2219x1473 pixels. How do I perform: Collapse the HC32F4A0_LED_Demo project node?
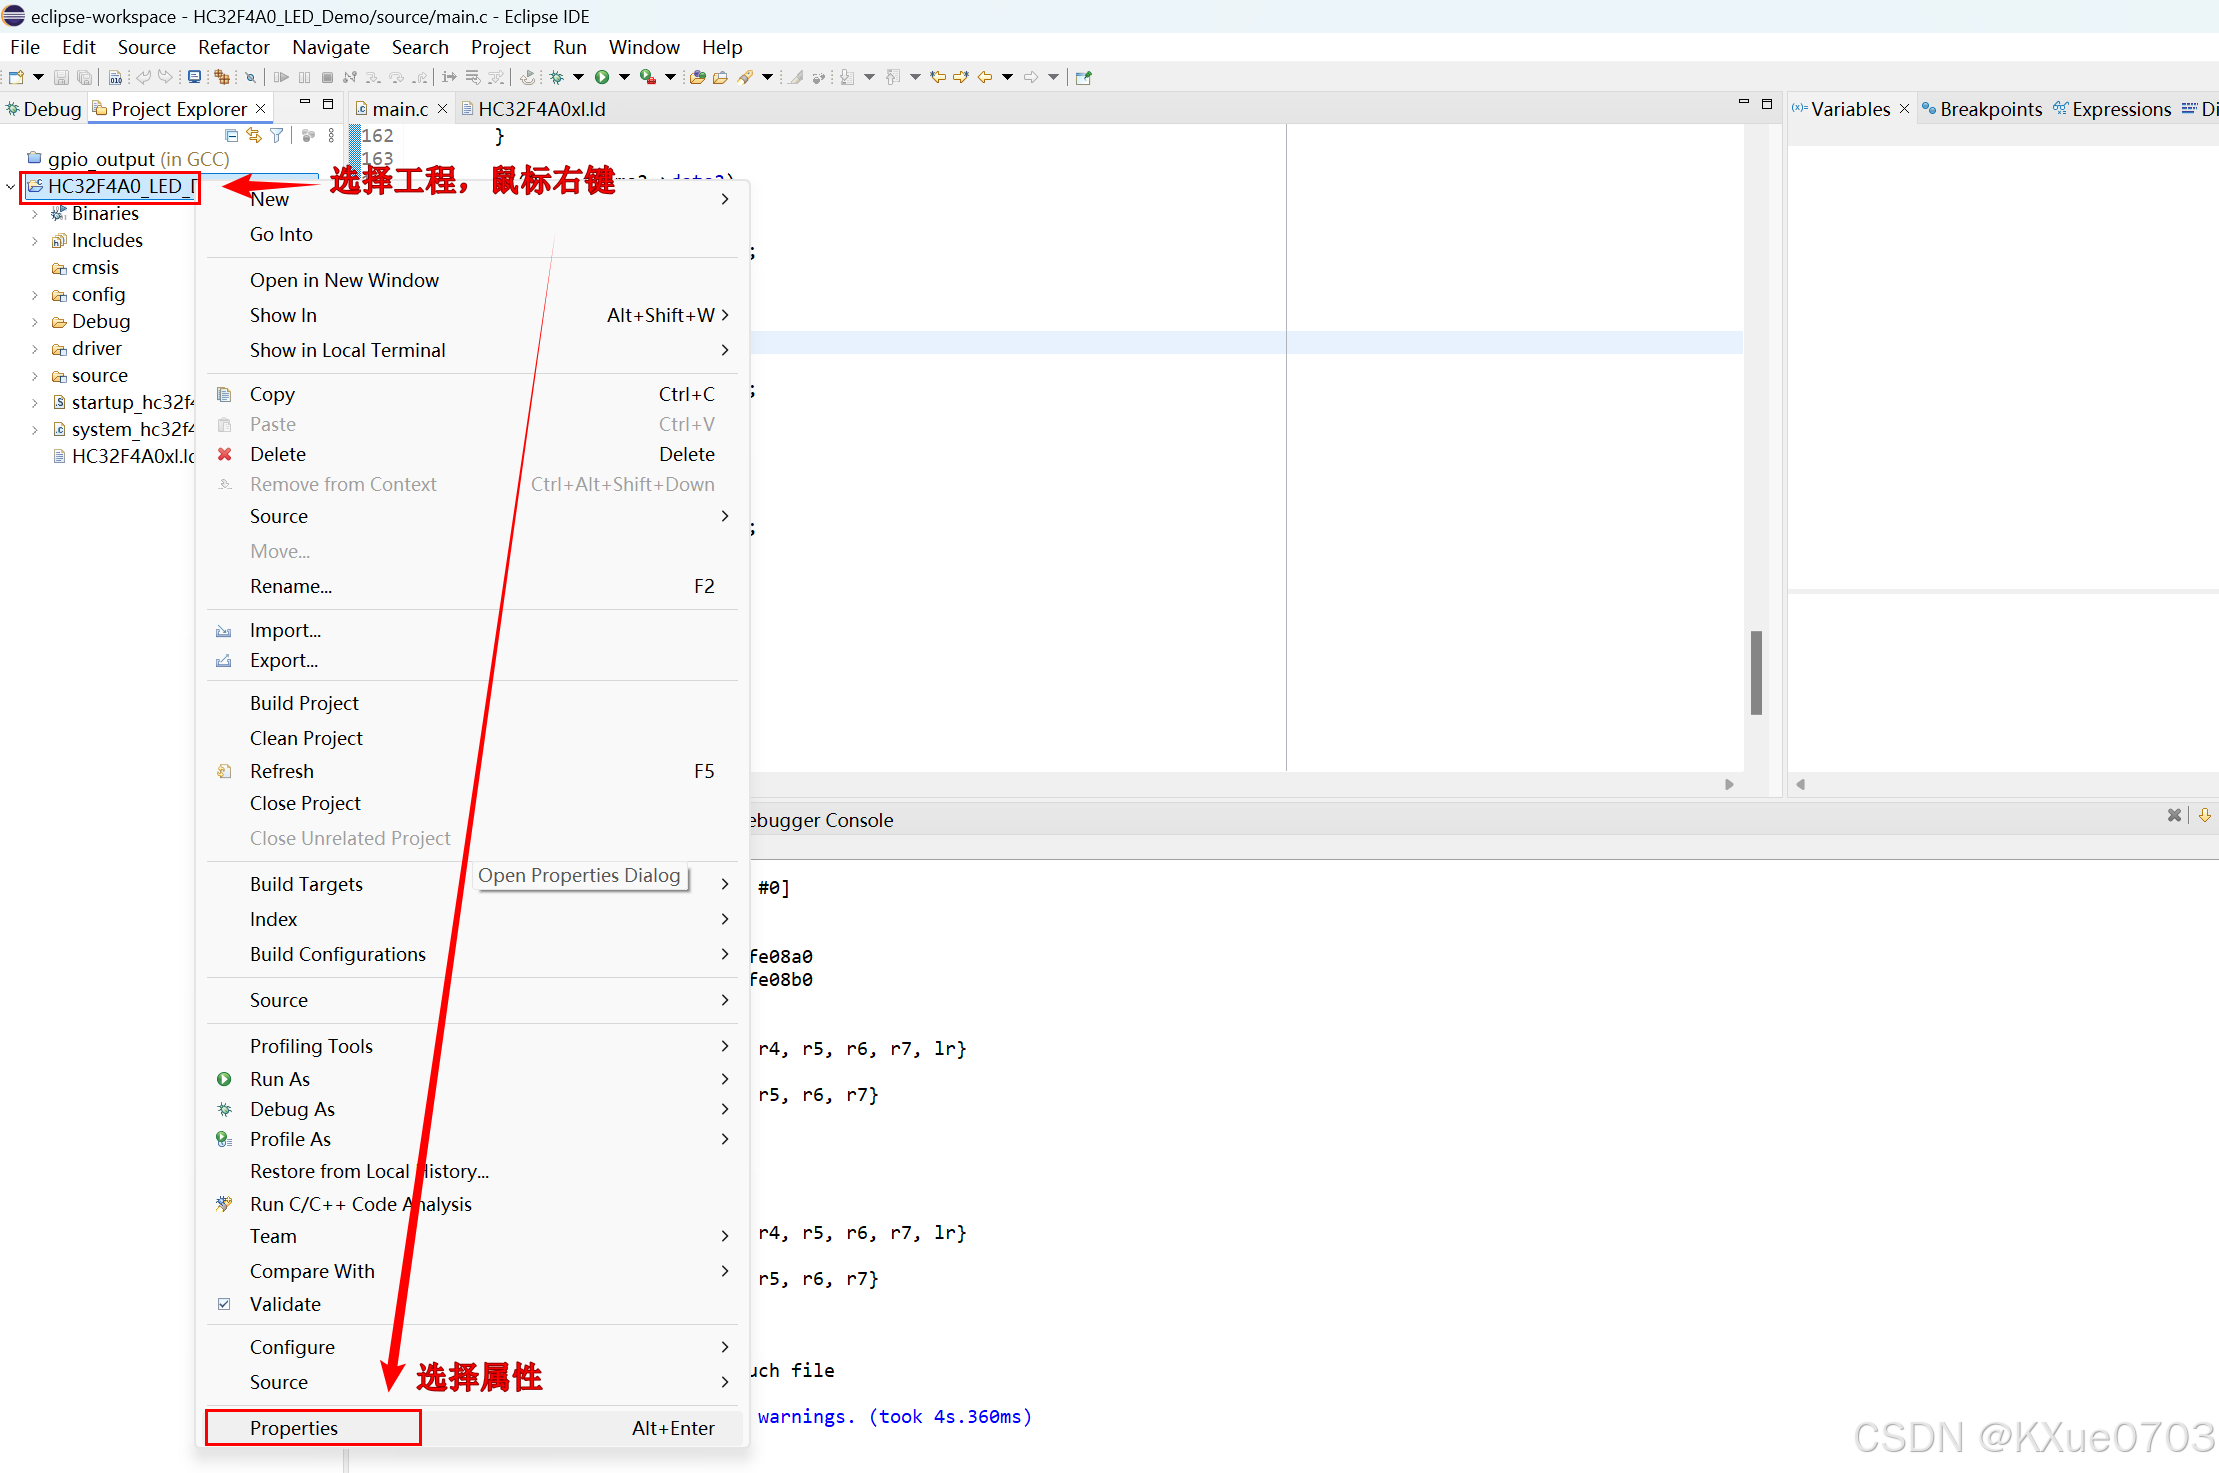click(x=11, y=187)
